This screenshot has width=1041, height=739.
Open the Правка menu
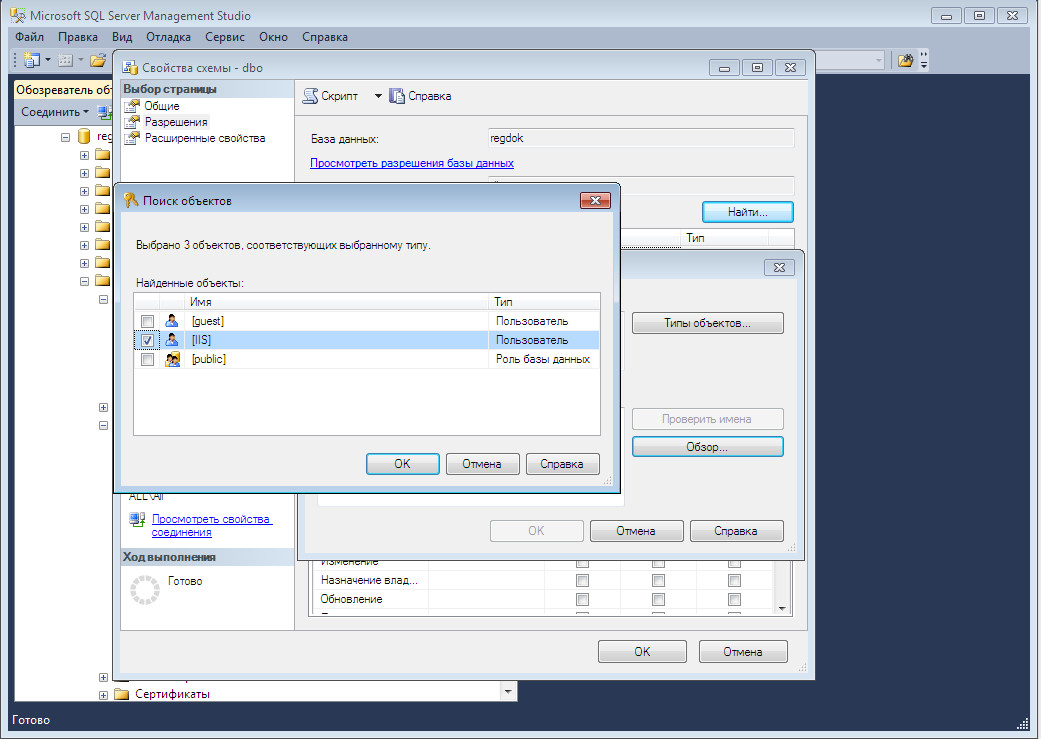[x=78, y=37]
